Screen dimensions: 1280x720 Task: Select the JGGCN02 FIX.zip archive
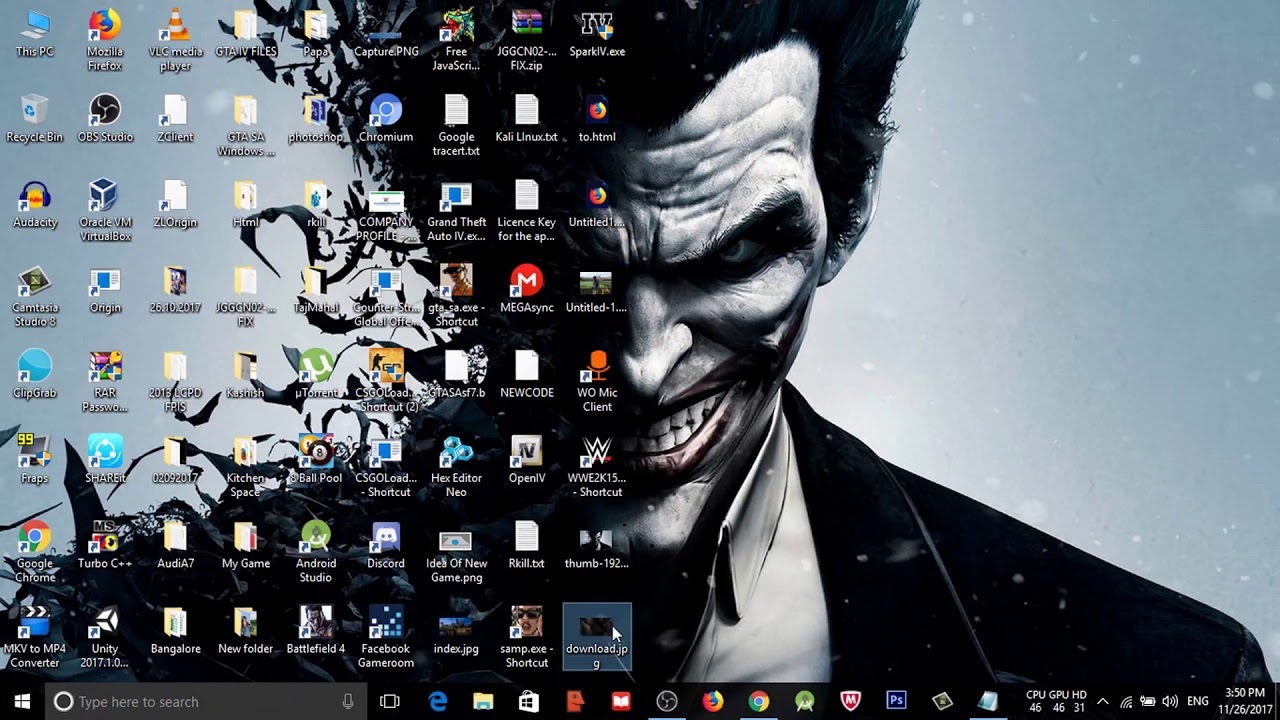tap(527, 40)
